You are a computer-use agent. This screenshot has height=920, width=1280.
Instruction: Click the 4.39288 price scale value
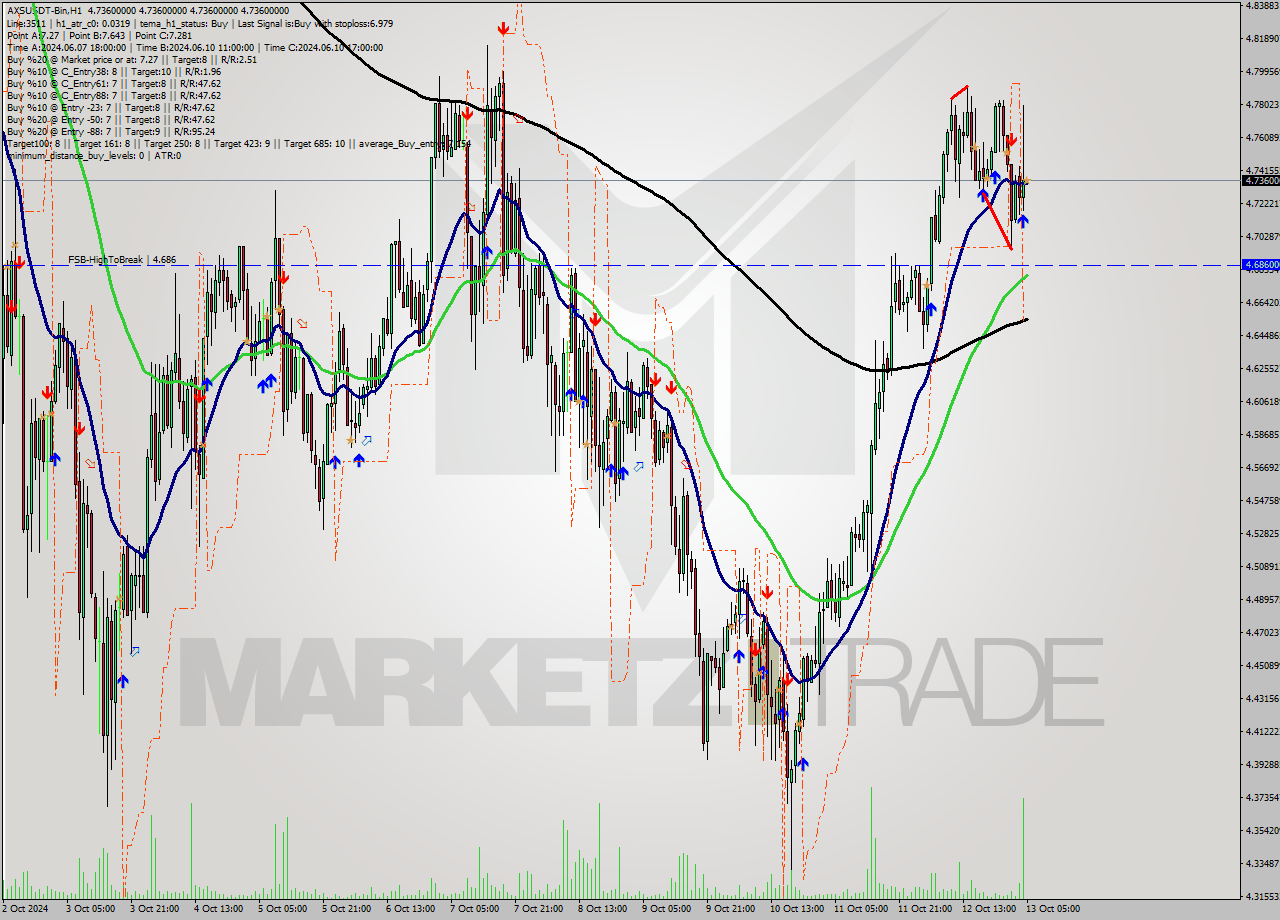pos(1262,764)
